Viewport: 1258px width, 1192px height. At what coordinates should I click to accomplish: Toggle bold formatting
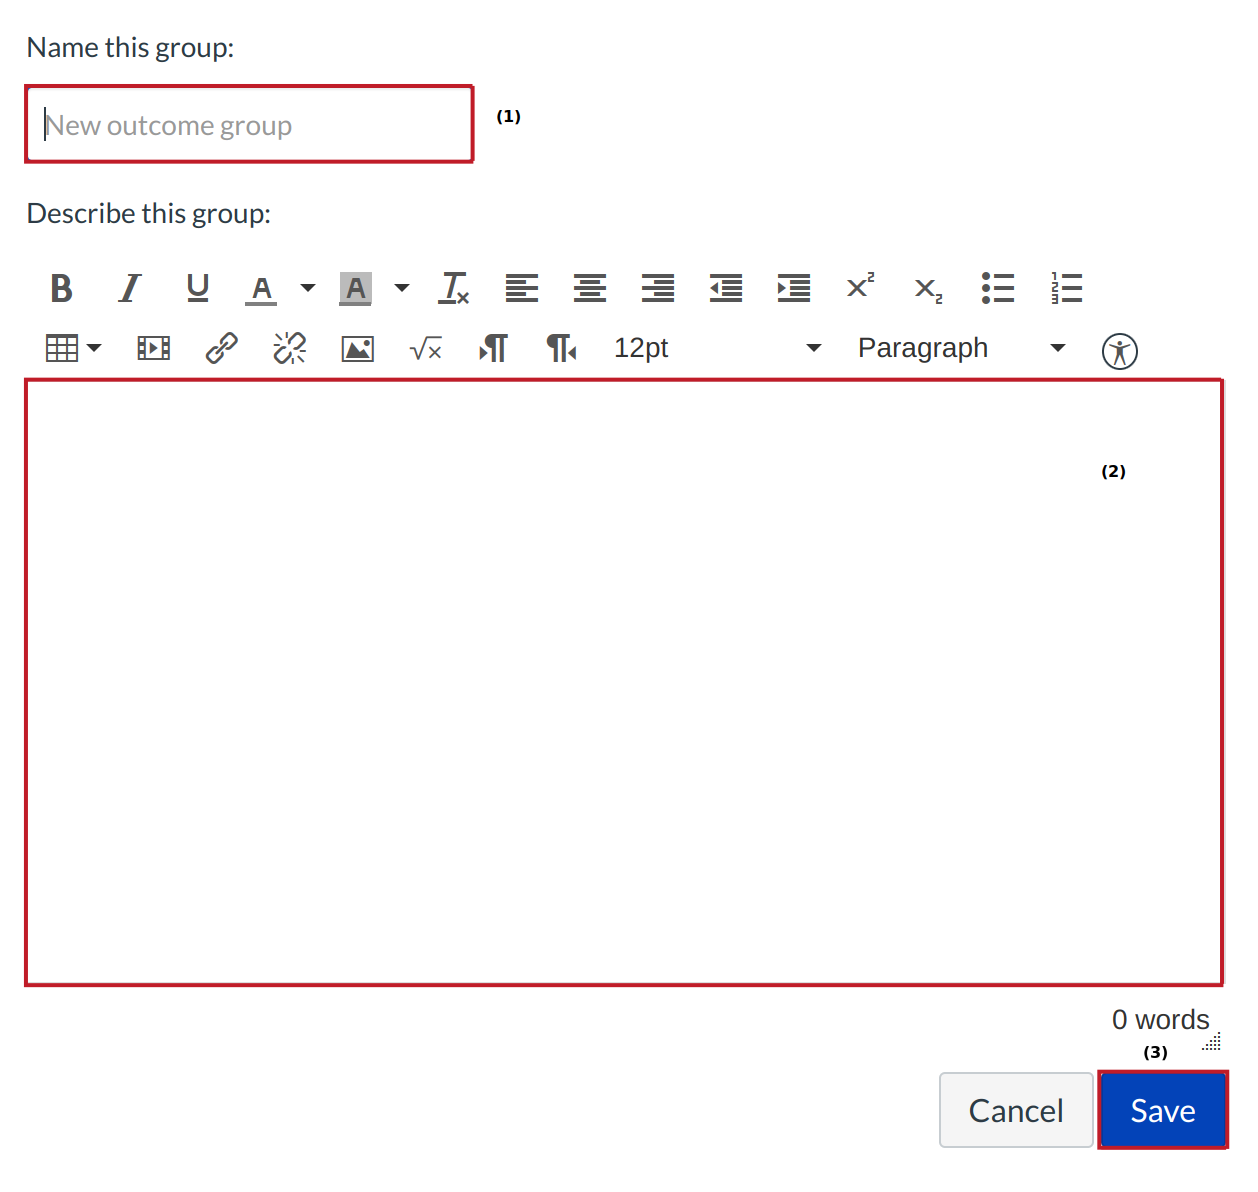(x=61, y=288)
